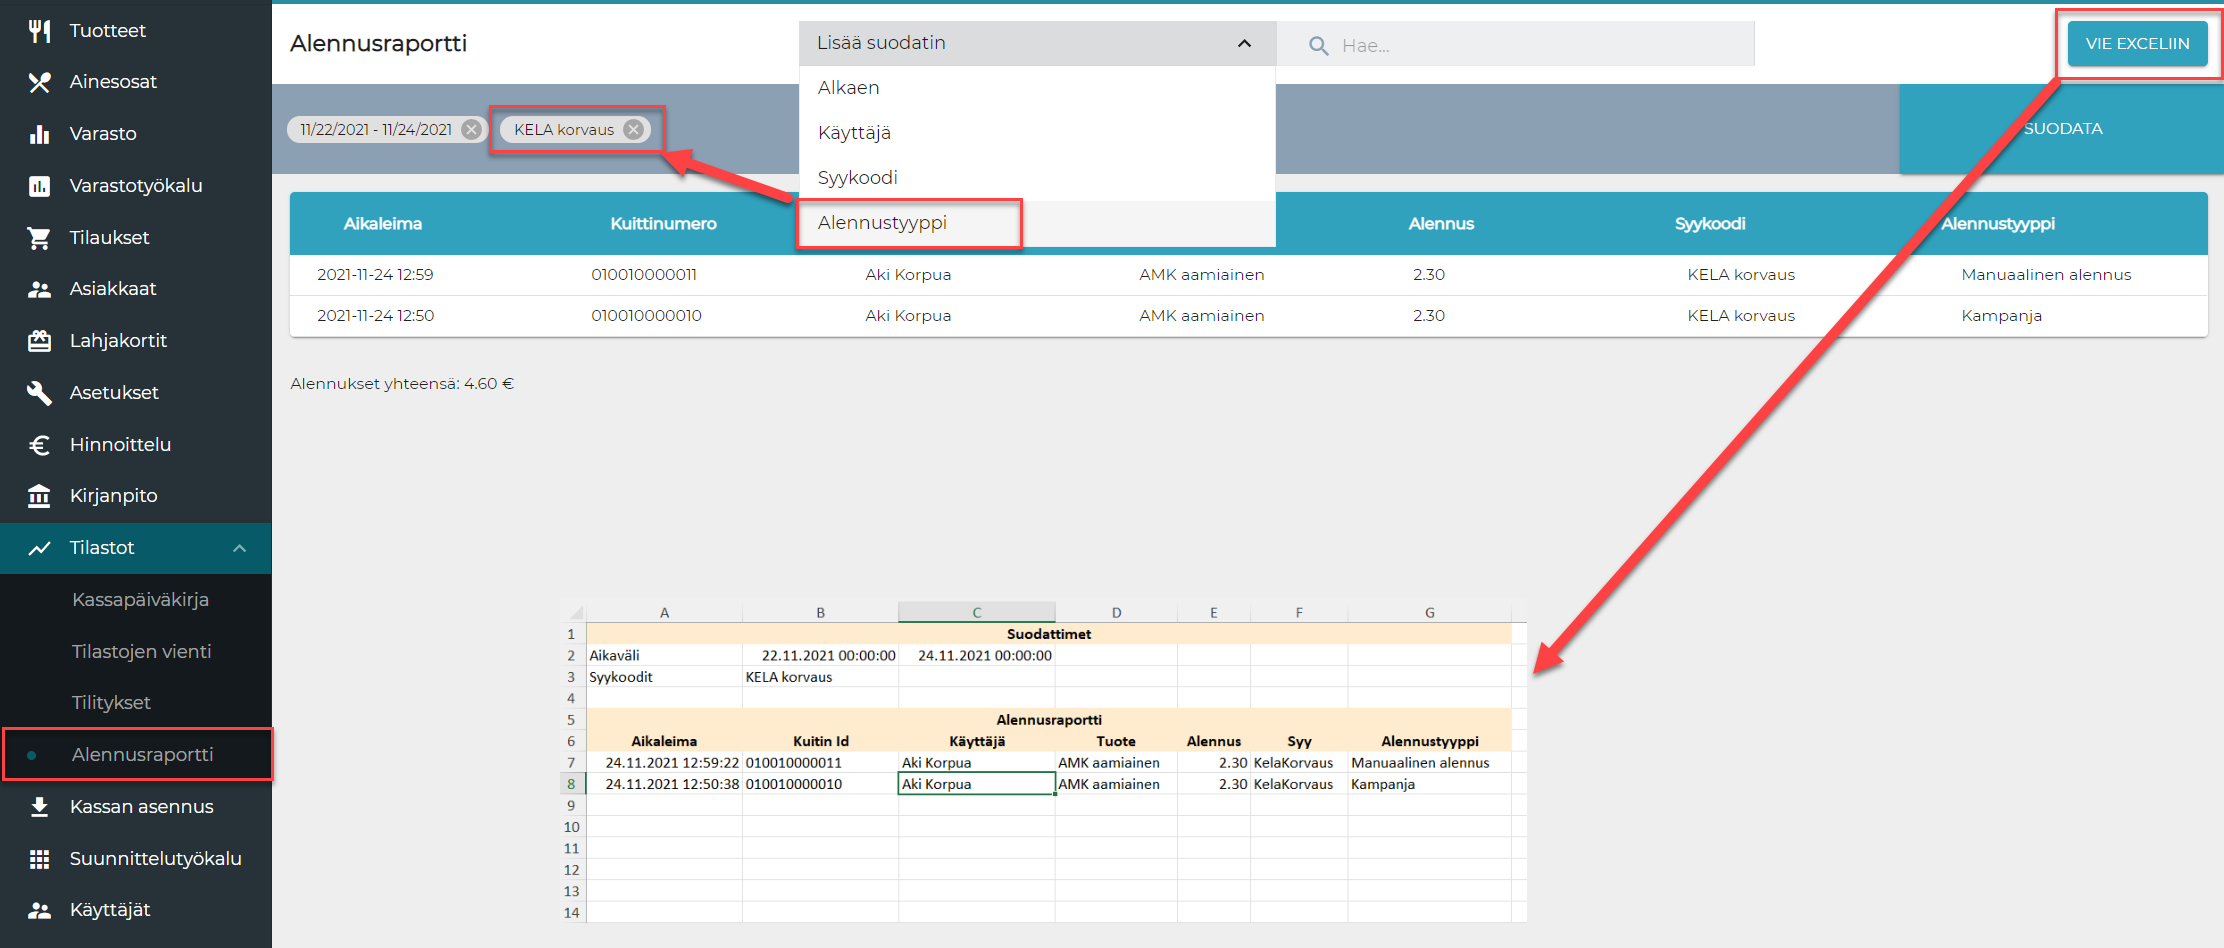Open Tilaukset via shopping cart icon

click(39, 238)
